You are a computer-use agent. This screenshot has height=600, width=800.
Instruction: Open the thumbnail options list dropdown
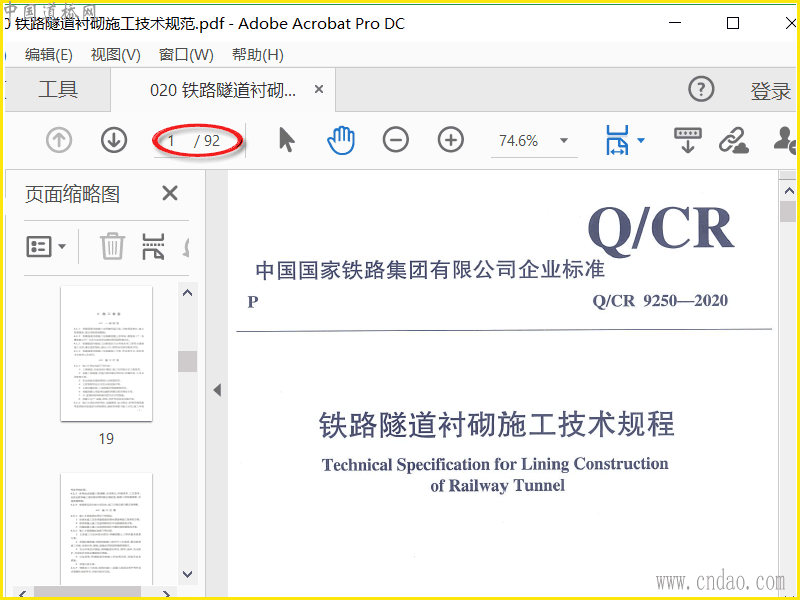click(x=46, y=246)
